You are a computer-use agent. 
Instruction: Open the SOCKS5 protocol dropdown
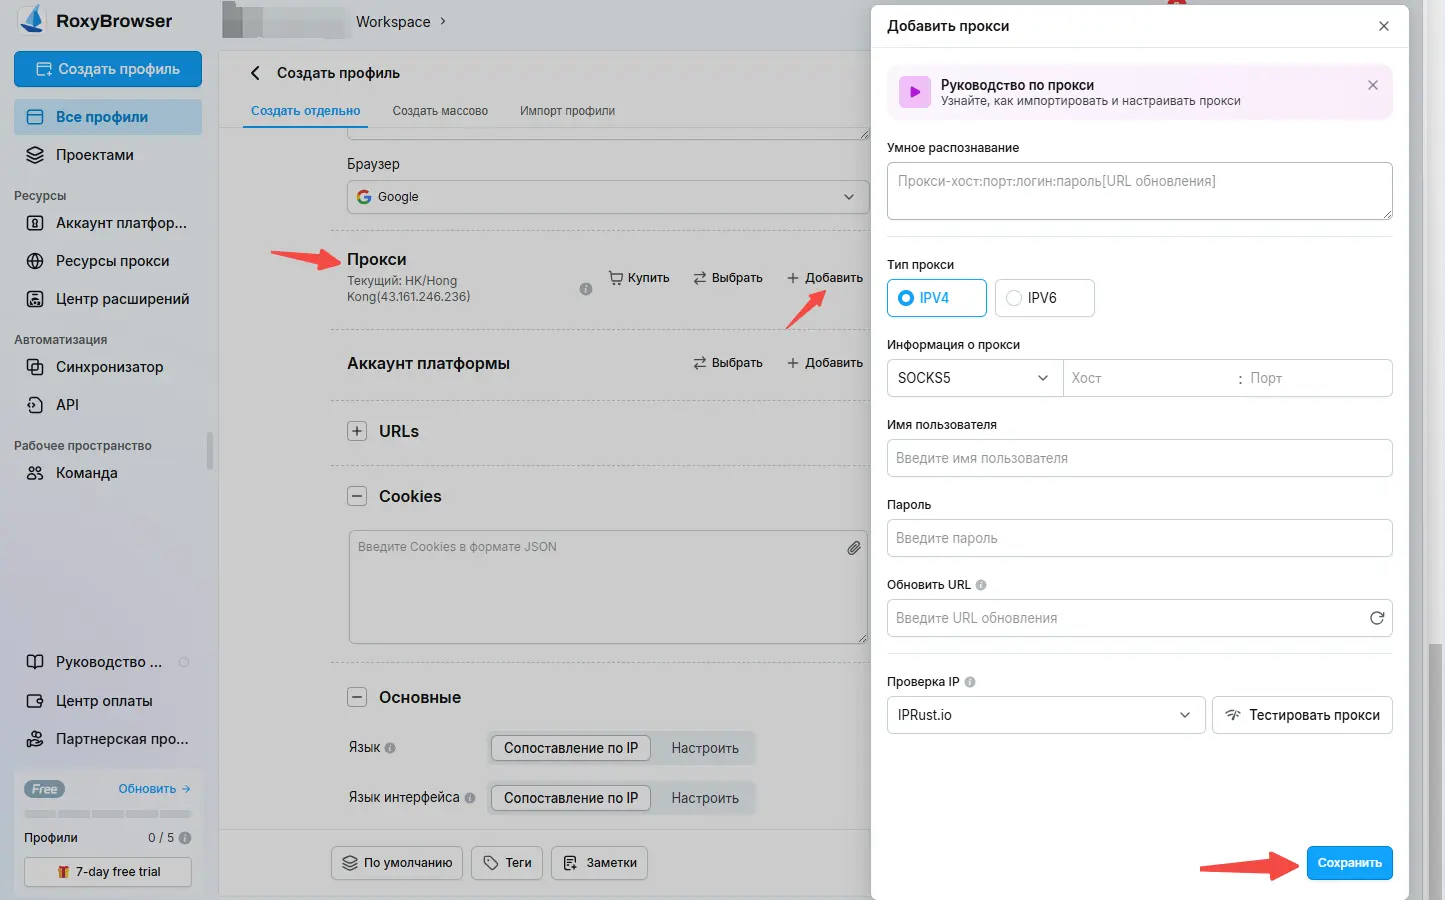tap(974, 378)
